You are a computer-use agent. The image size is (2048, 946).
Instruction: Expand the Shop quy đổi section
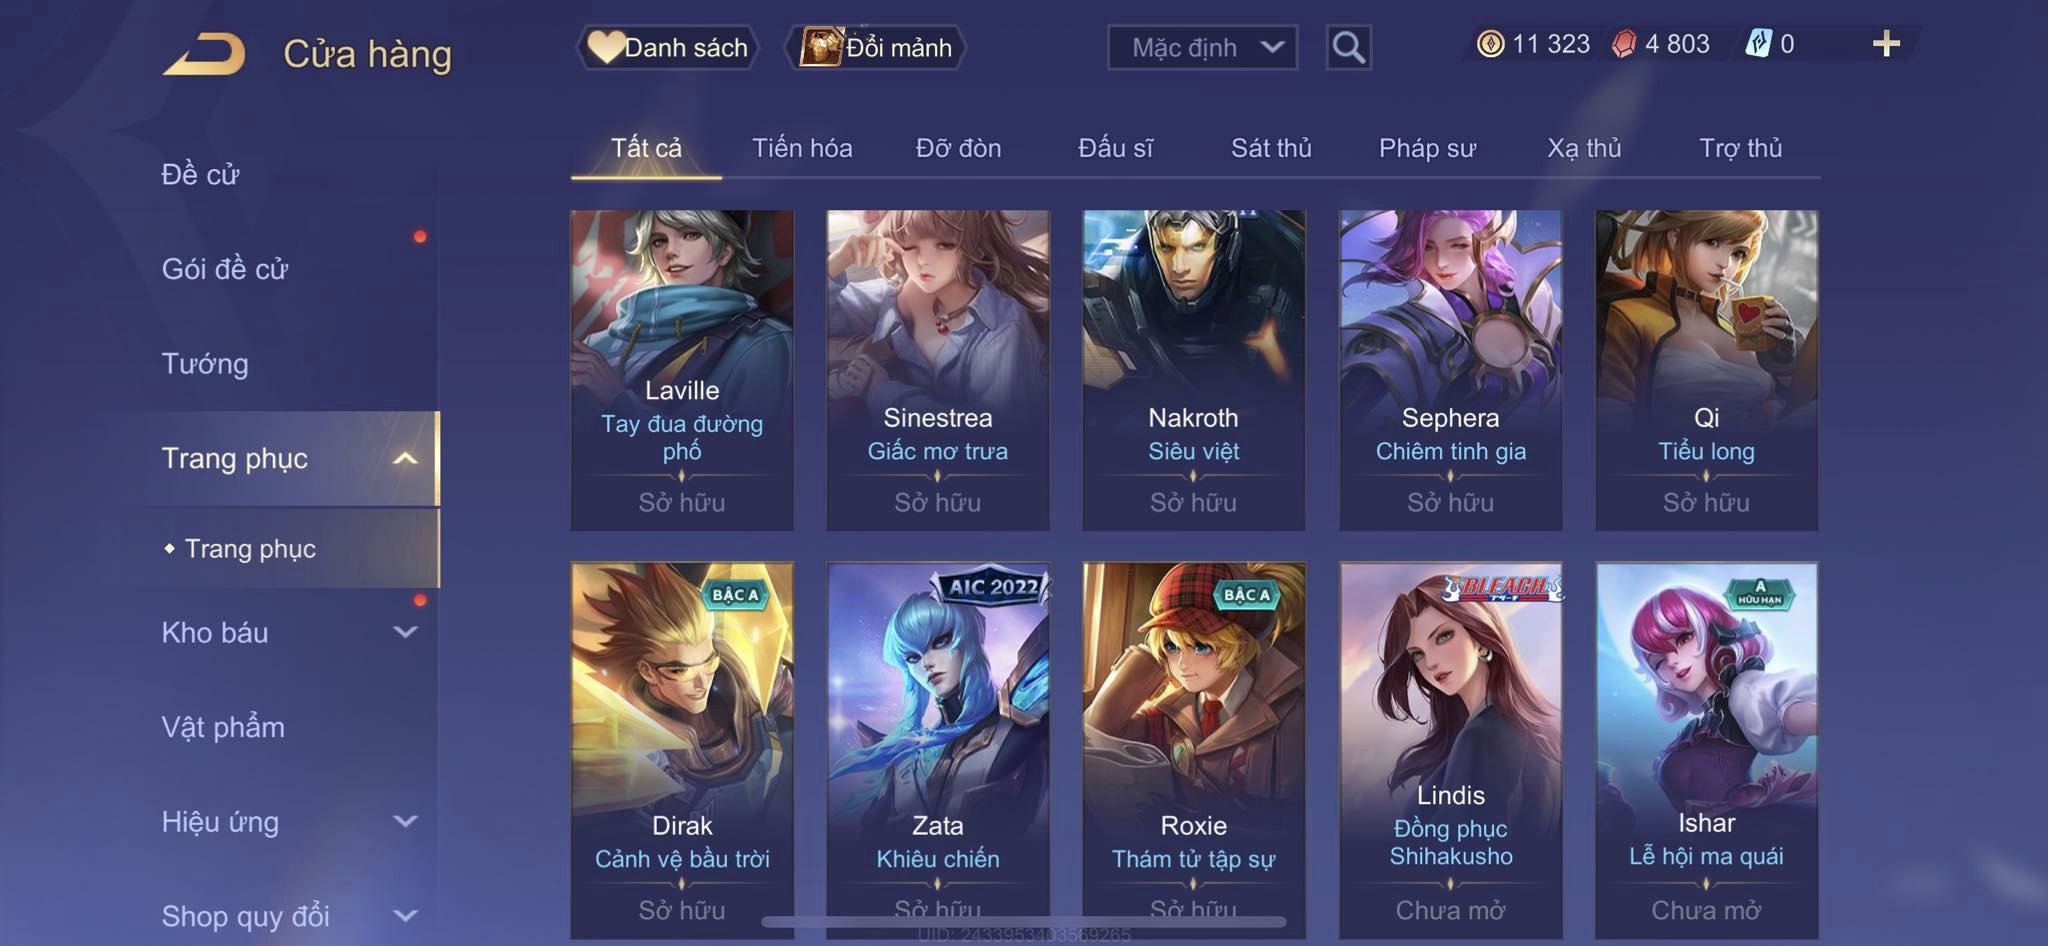click(x=405, y=915)
